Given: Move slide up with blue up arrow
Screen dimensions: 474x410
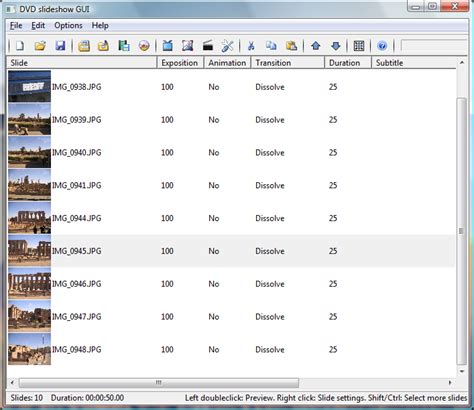Looking at the screenshot, I should [316, 46].
